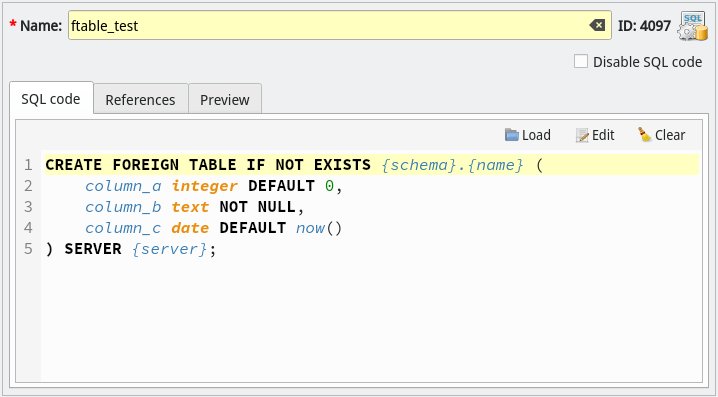Click the date type keyword on line 4

pos(190,228)
